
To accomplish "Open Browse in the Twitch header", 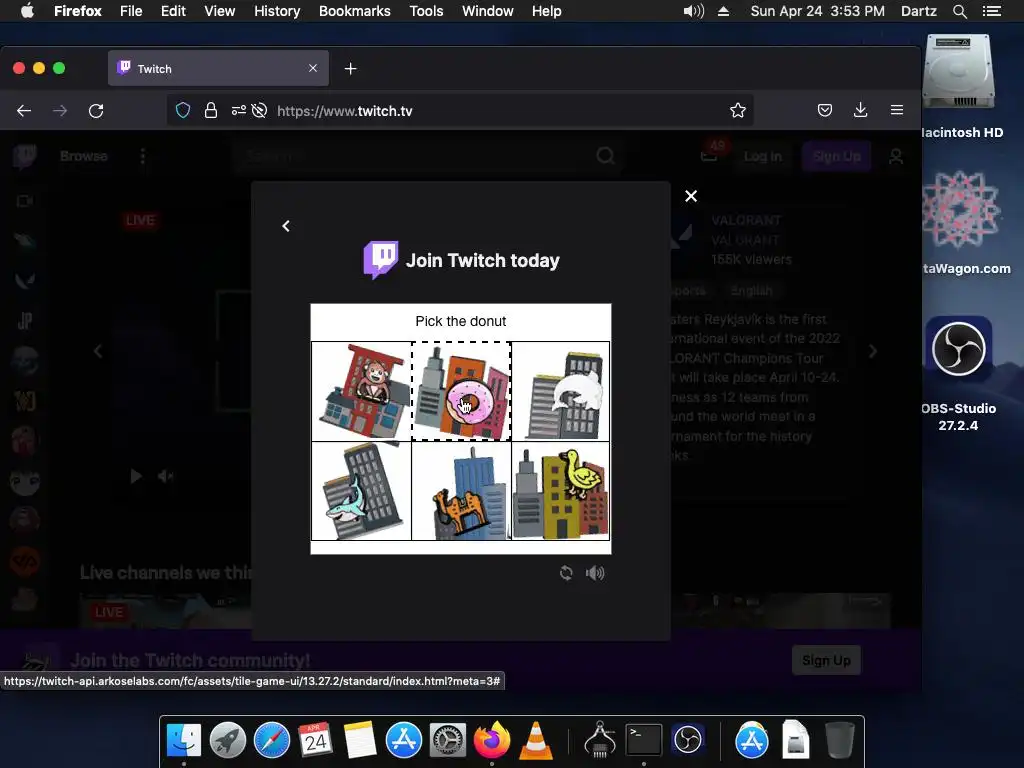I will click(x=84, y=156).
